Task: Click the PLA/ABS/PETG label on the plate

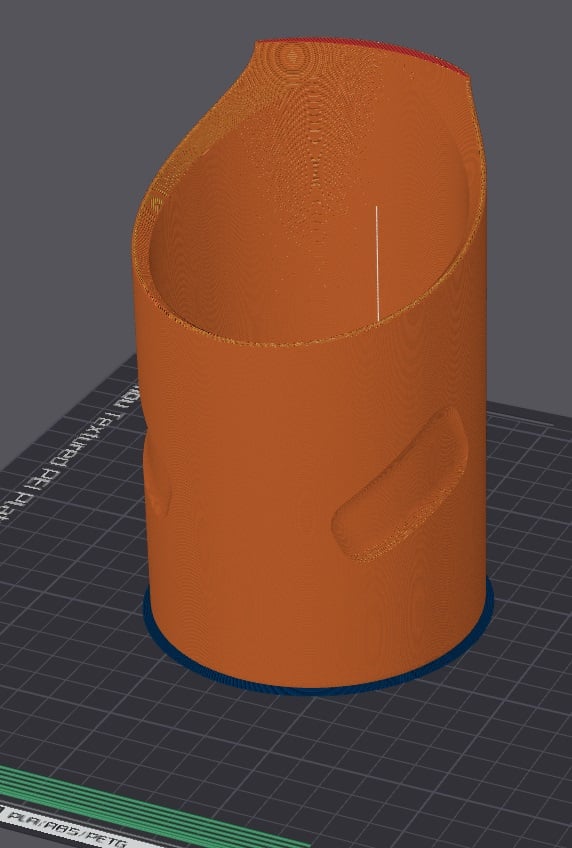Action: tap(68, 831)
